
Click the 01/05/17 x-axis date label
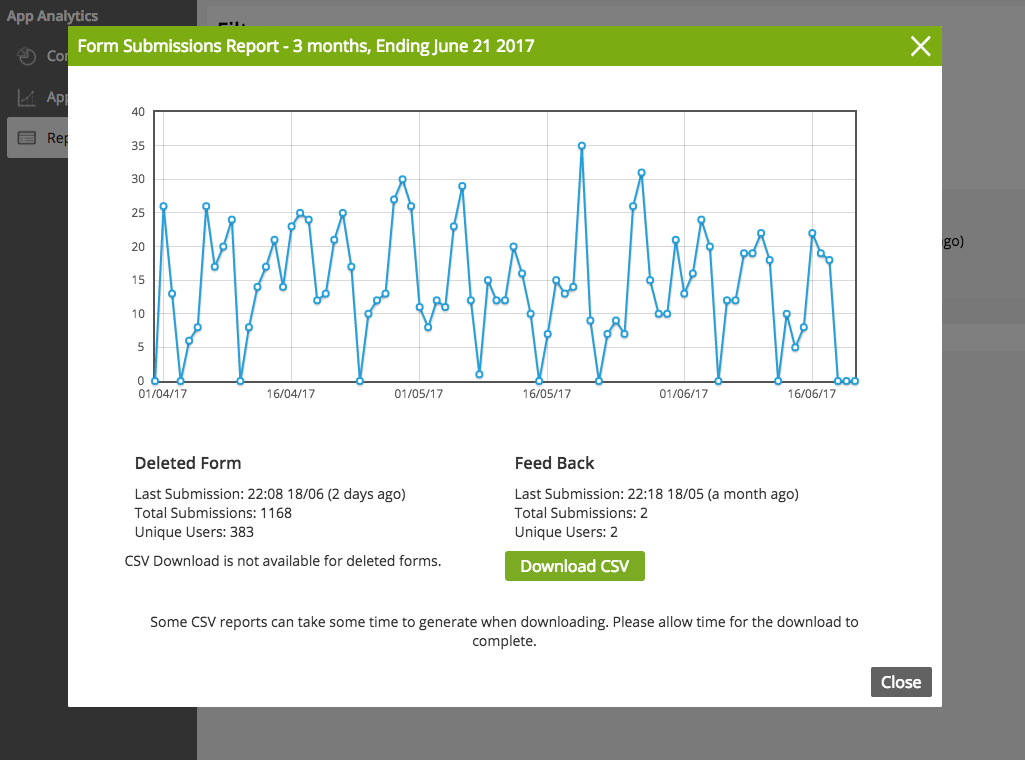tap(419, 394)
